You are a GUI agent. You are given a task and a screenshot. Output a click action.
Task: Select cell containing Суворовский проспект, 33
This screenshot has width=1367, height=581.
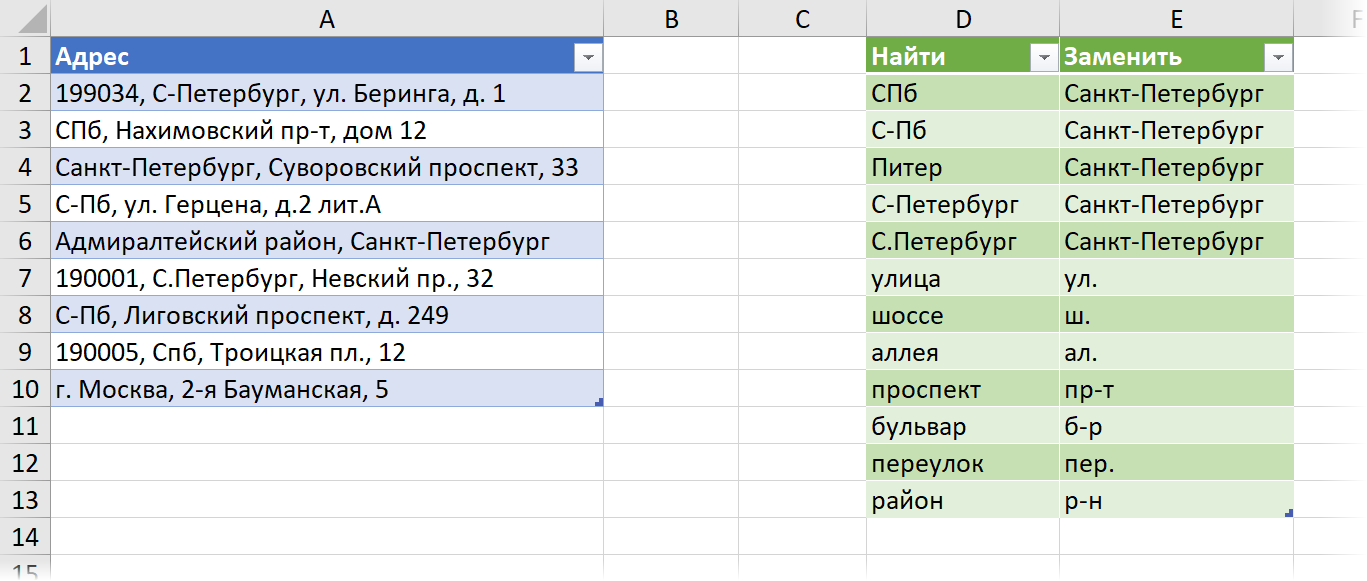coord(327,168)
